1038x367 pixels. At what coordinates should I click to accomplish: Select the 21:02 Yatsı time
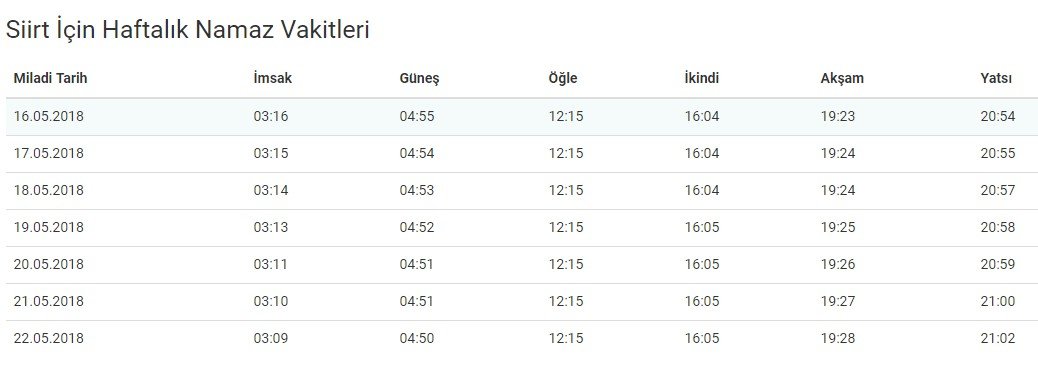(998, 339)
